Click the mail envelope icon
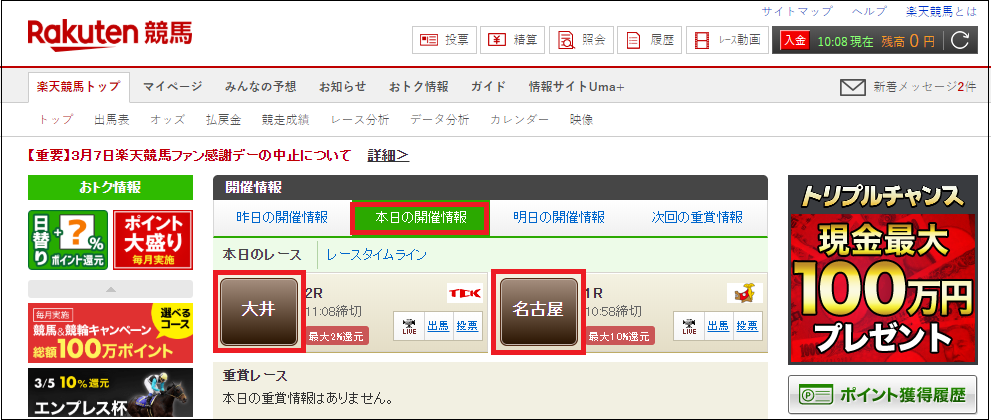Image resolution: width=991 pixels, height=420 pixels. point(853,87)
